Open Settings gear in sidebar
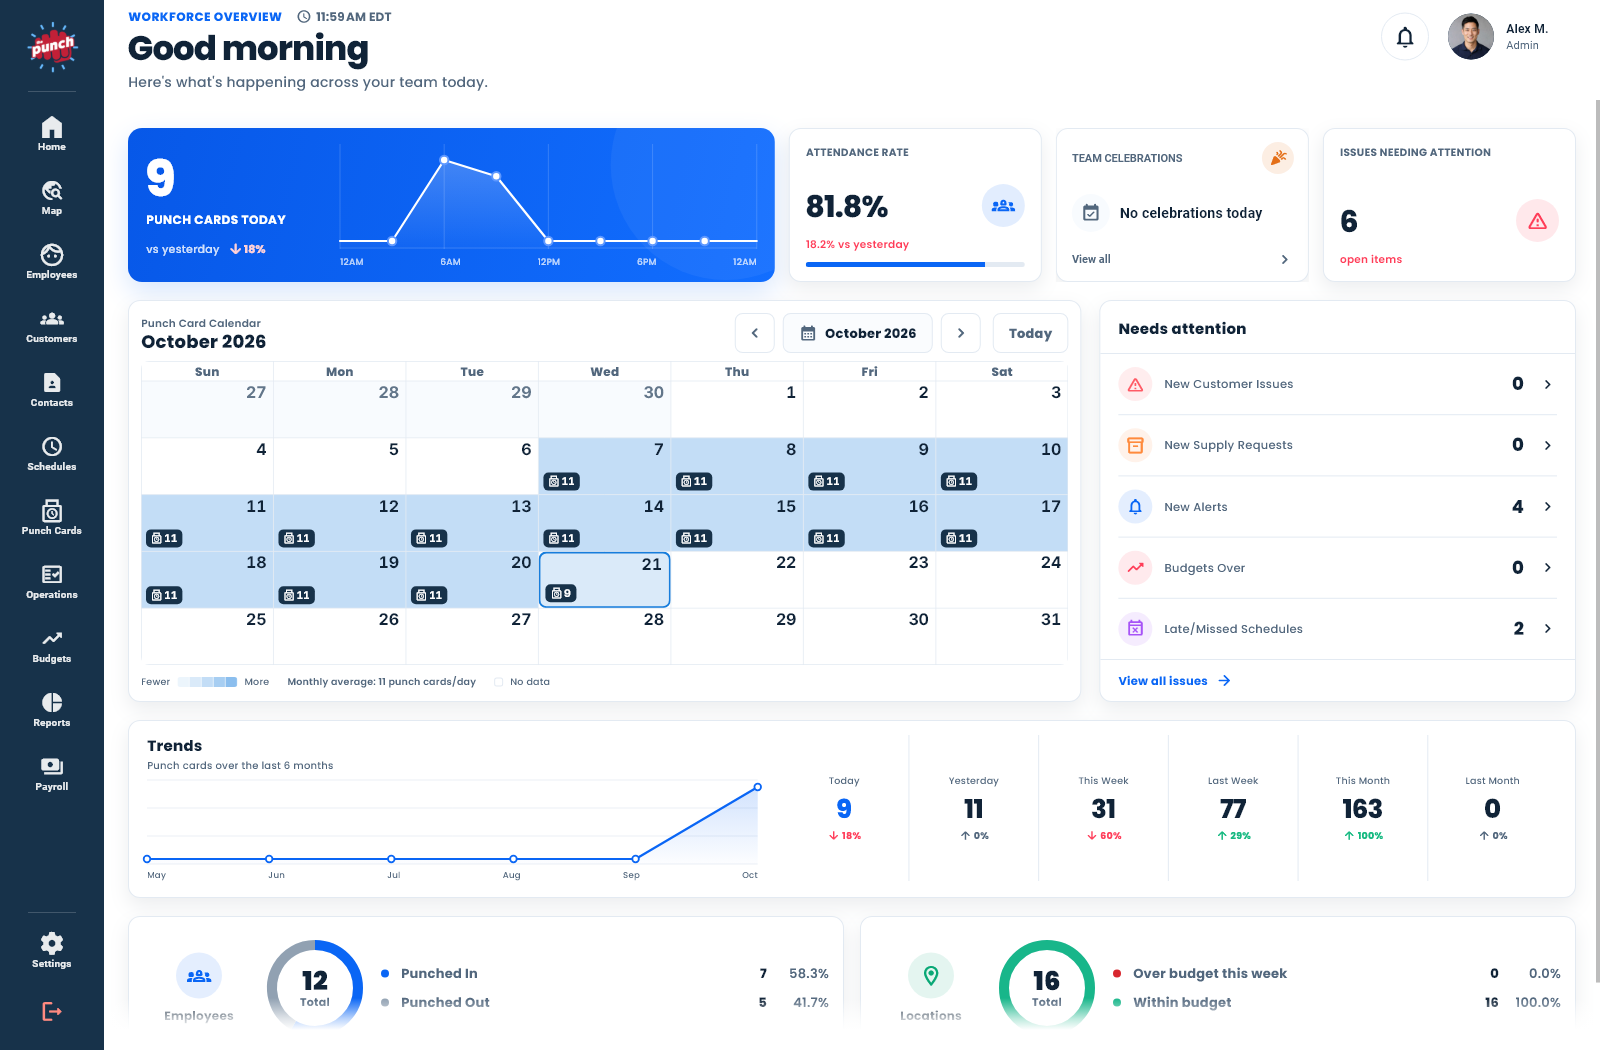 (x=52, y=950)
